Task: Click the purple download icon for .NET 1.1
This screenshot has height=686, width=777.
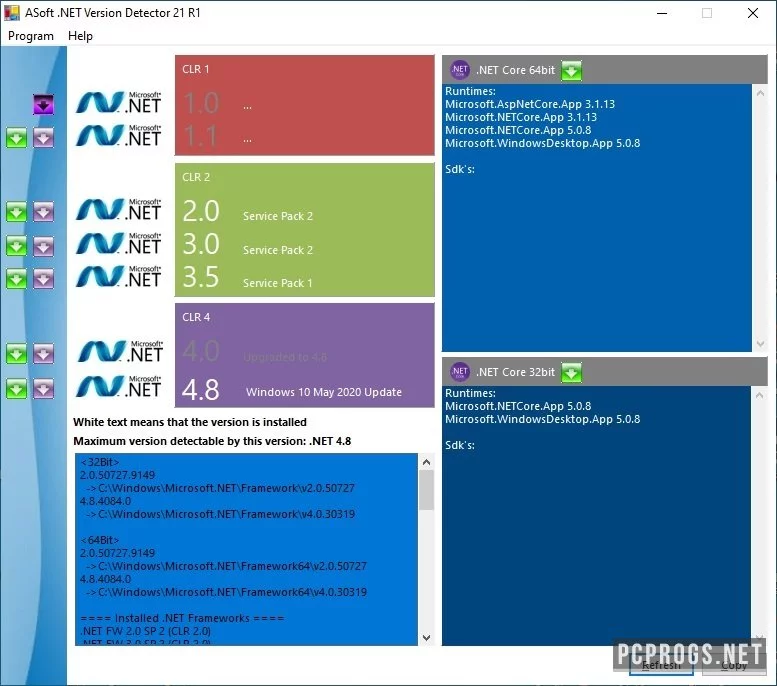Action: [x=44, y=138]
